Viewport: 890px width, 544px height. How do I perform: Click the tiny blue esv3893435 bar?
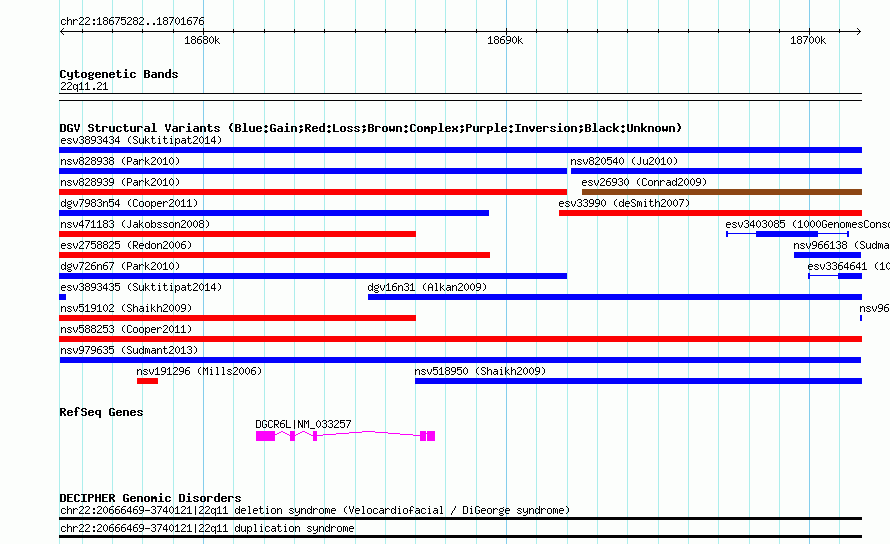[62, 297]
